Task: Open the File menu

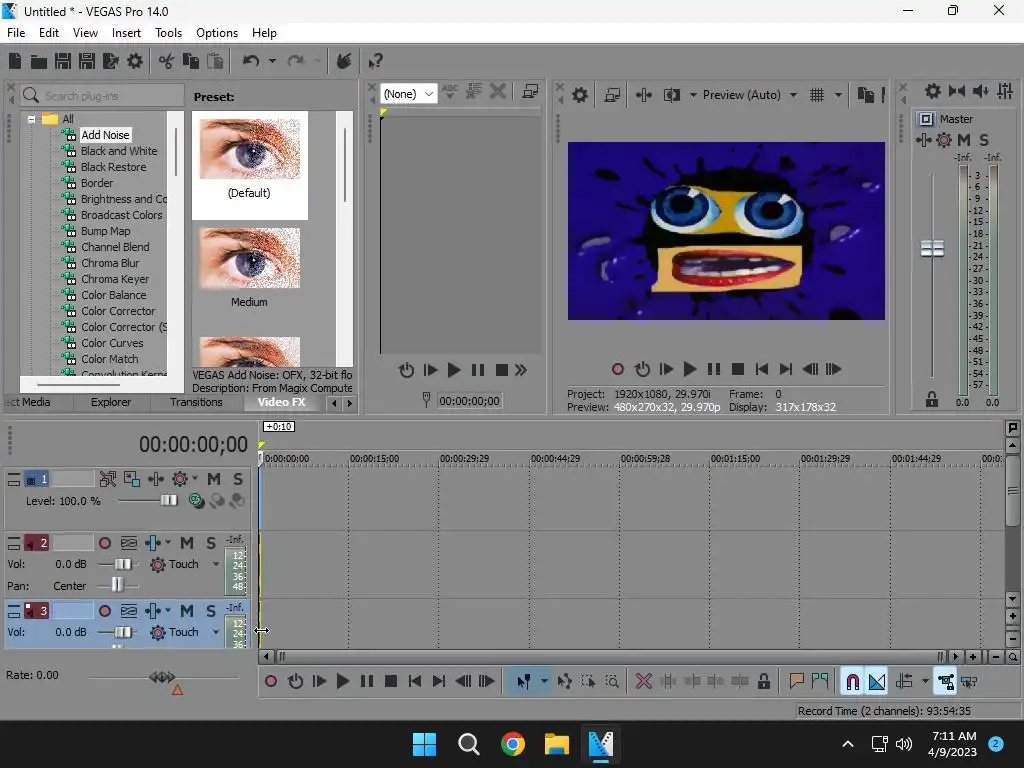Action: point(16,33)
